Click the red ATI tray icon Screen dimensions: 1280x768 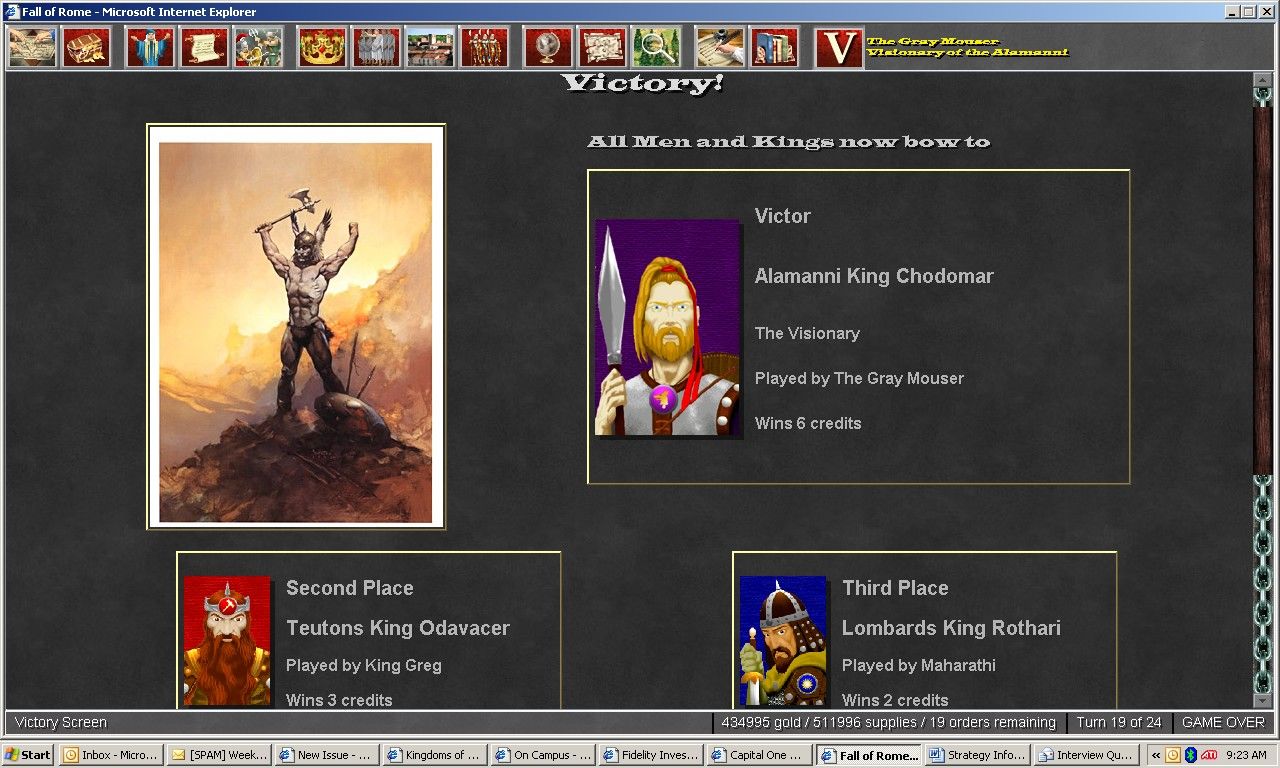(x=1209, y=755)
